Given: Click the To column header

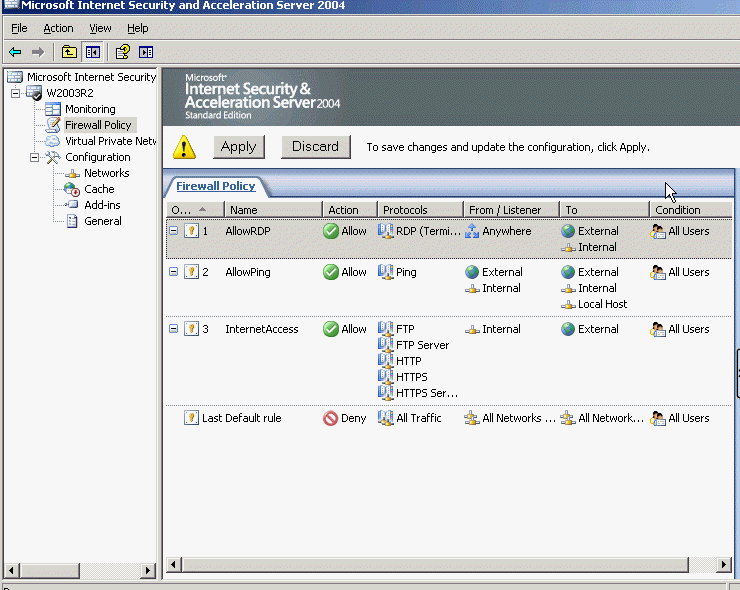Looking at the screenshot, I should [604, 210].
